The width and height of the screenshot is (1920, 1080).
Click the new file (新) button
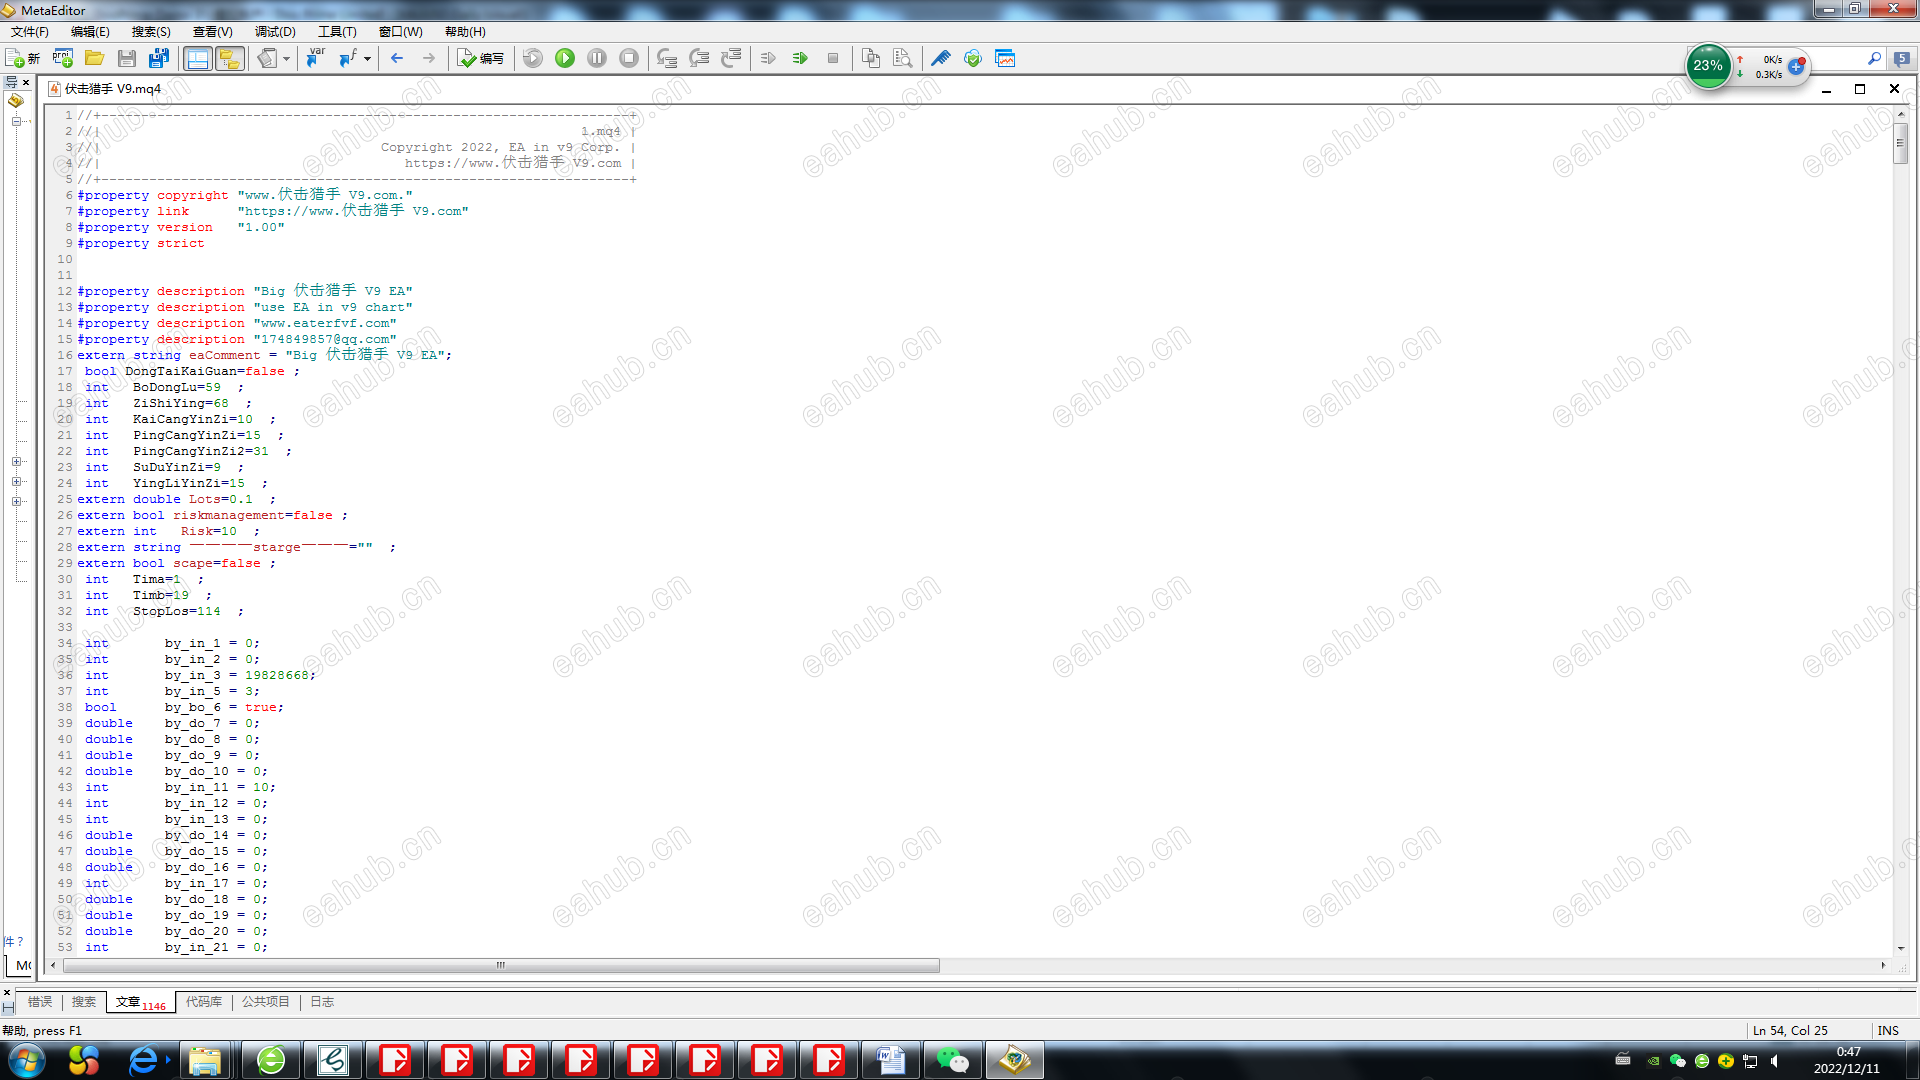(x=22, y=58)
